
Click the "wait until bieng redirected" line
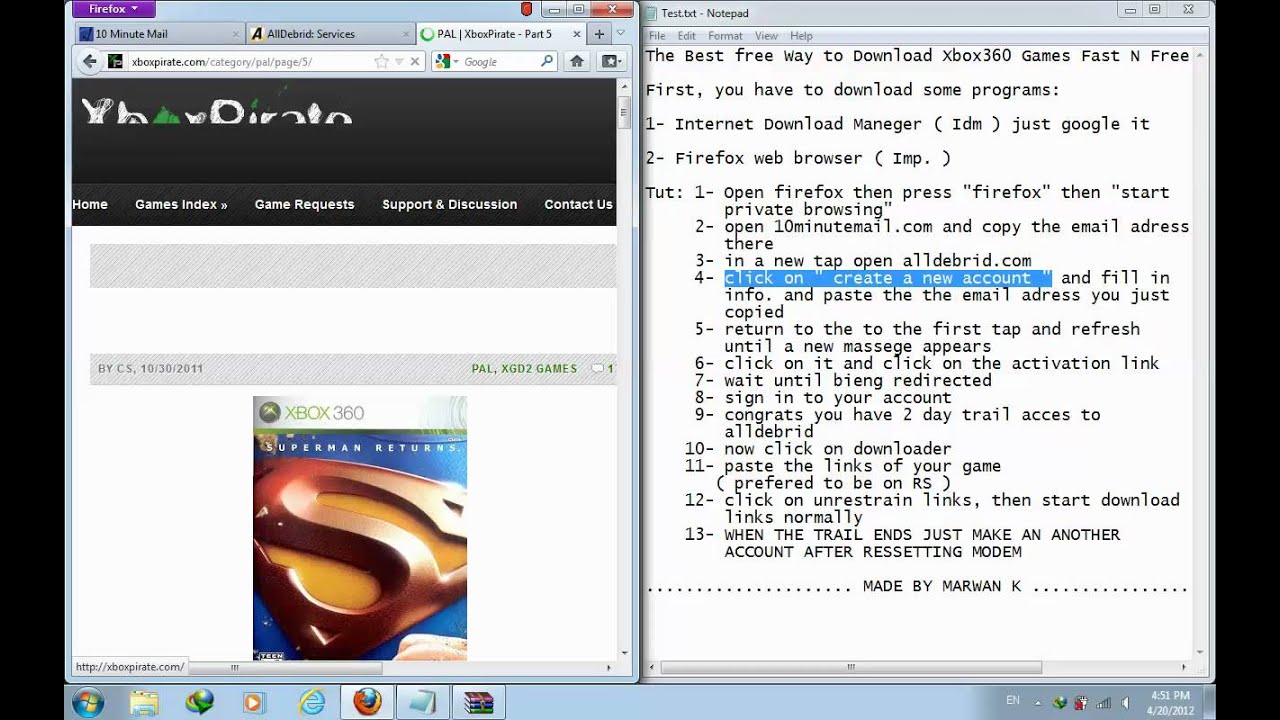click(x=858, y=380)
